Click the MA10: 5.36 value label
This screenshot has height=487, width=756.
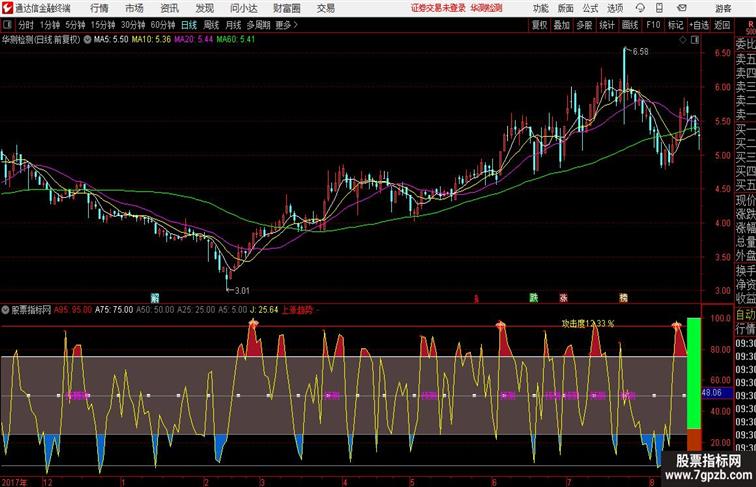click(151, 40)
